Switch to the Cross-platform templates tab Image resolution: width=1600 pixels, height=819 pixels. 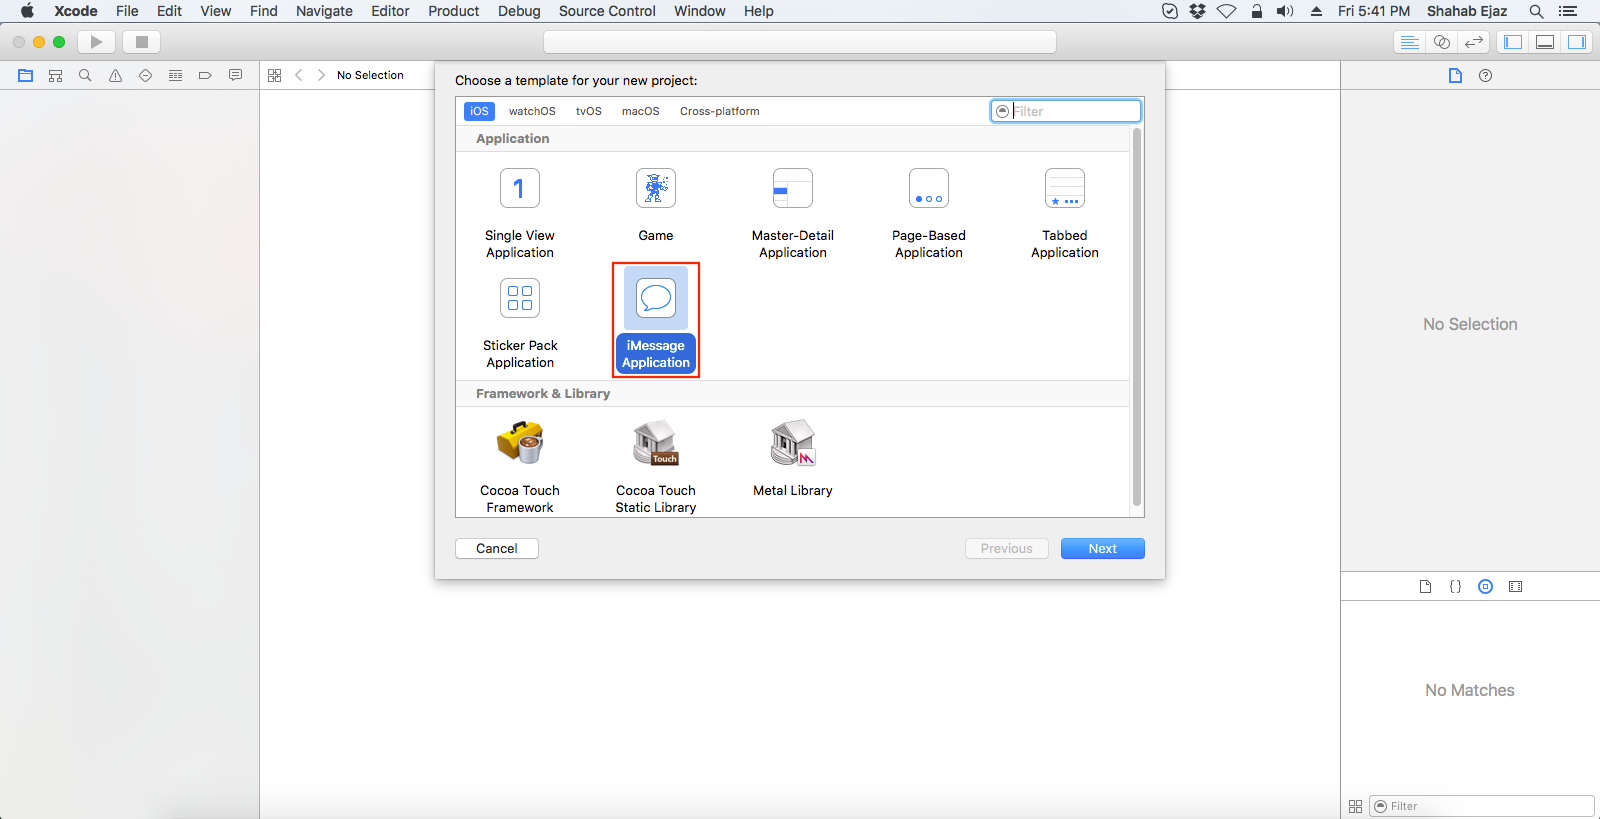(x=720, y=111)
